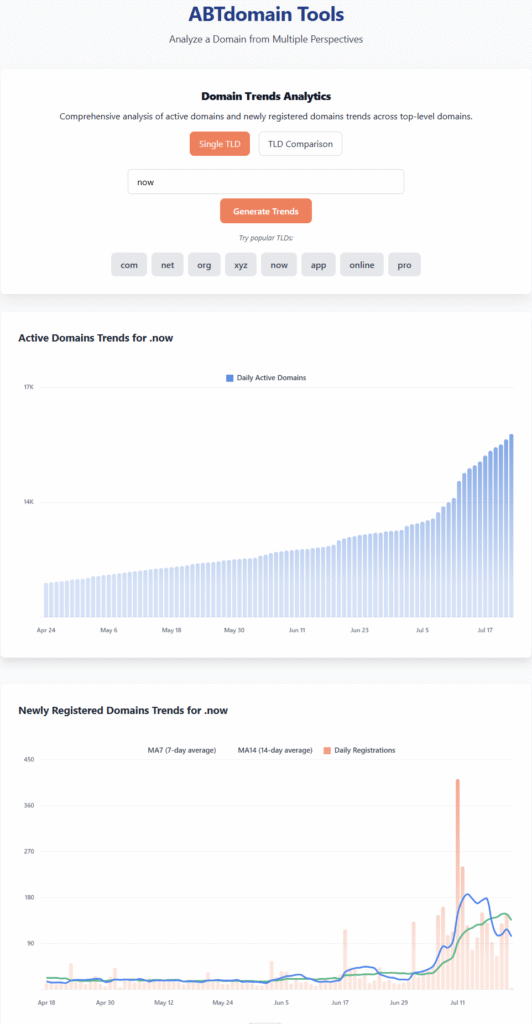Select the now TLD chip
Viewport: 532px width, 1024px height.
point(279,265)
